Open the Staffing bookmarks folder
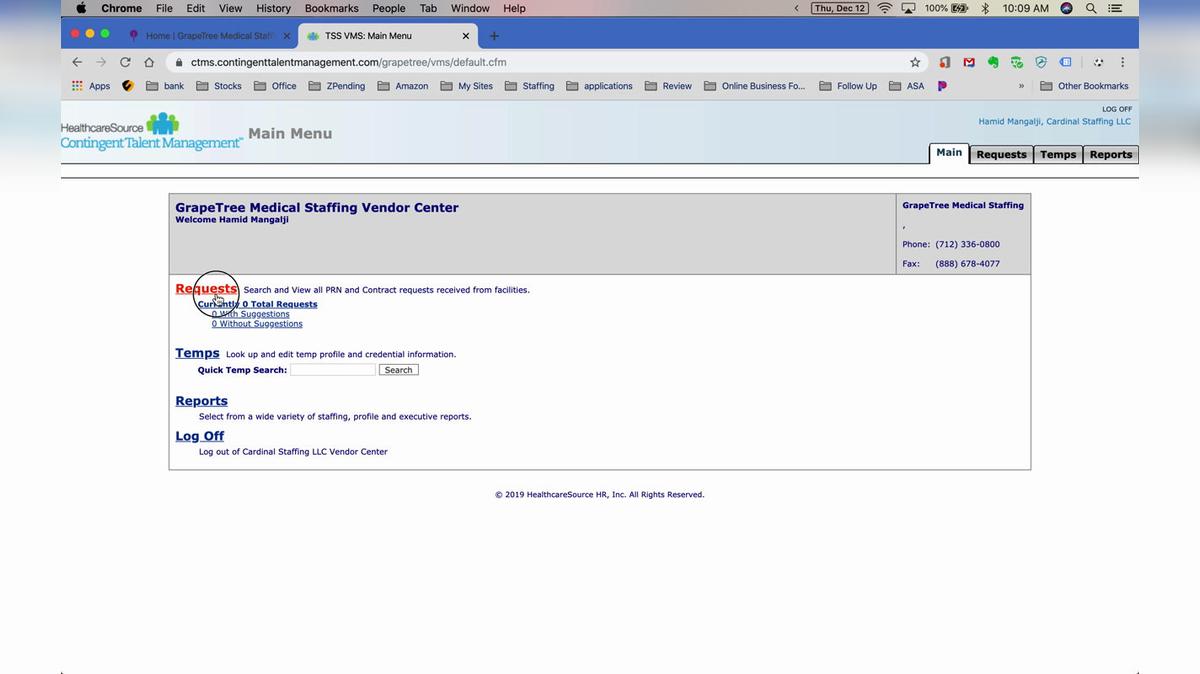Screen dimensions: 1200x674 tap(529, 86)
